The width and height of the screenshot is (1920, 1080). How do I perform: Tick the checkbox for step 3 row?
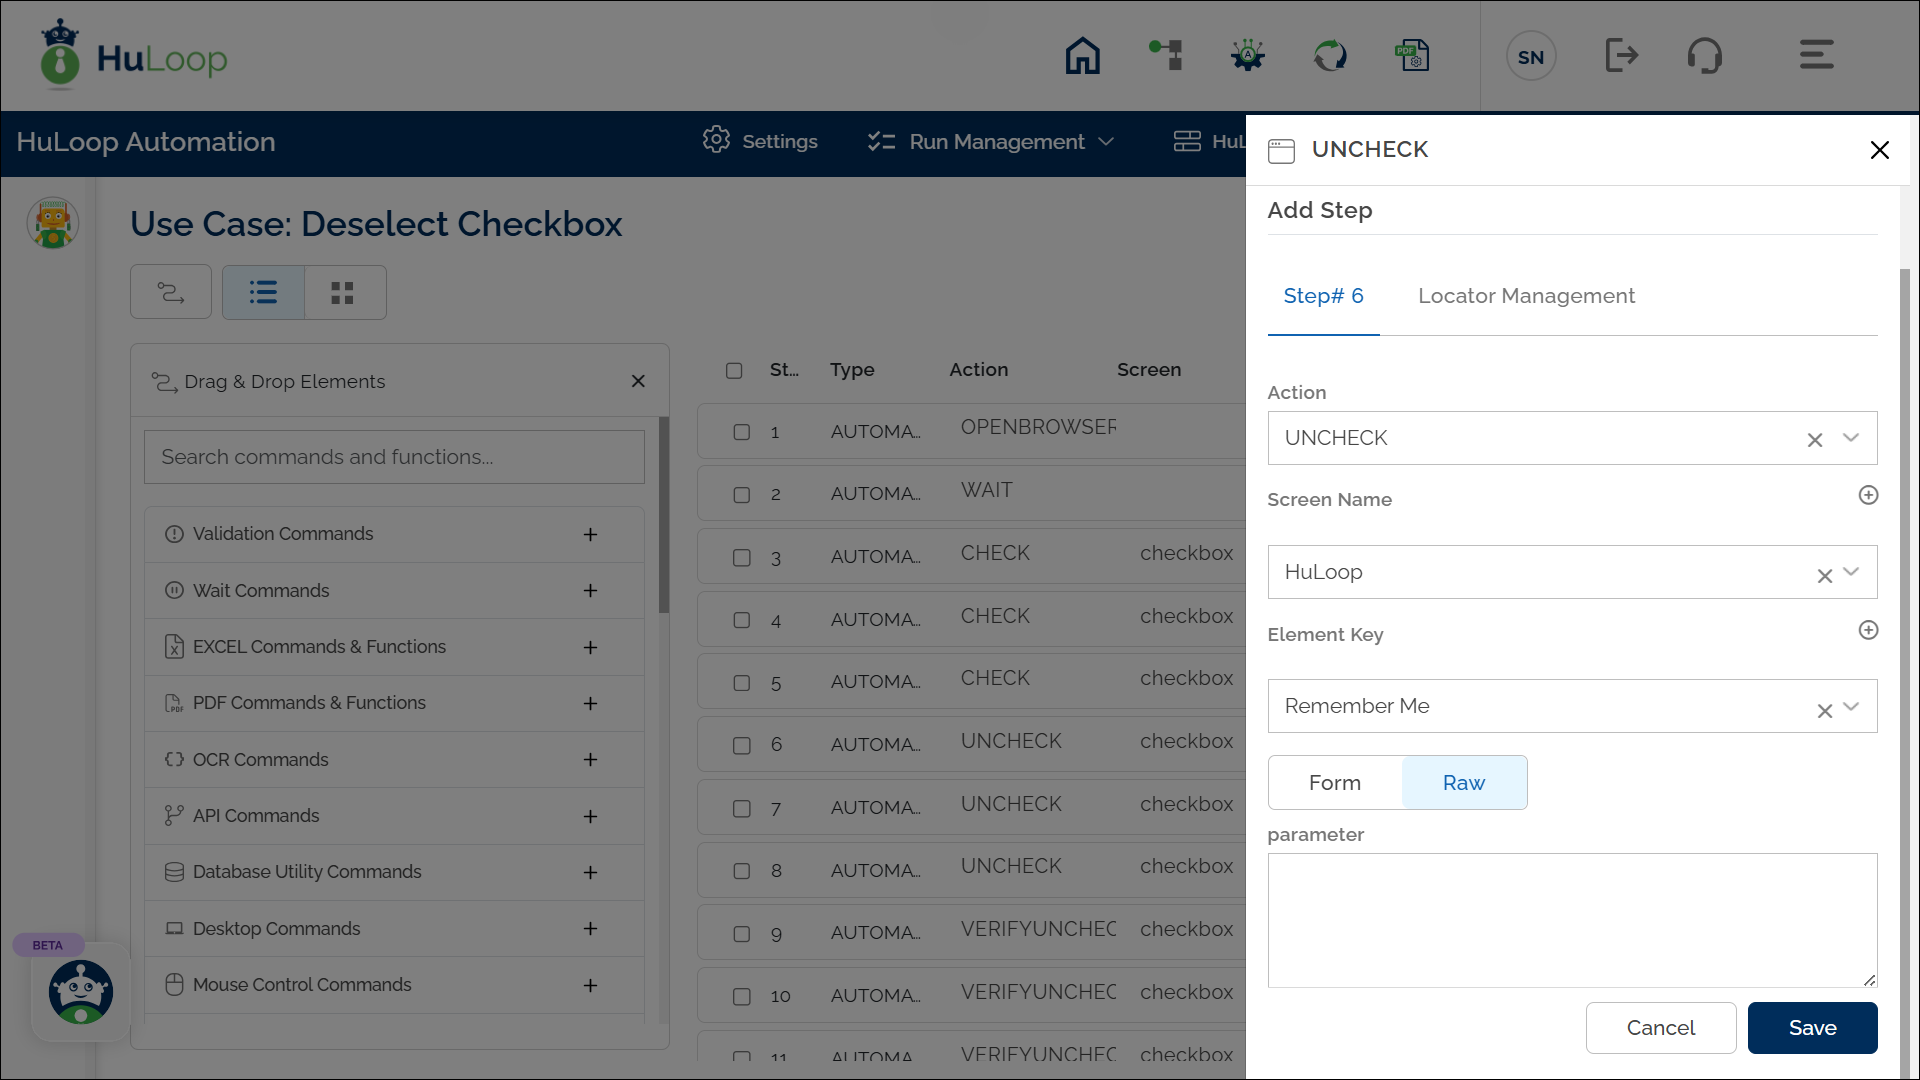point(742,558)
